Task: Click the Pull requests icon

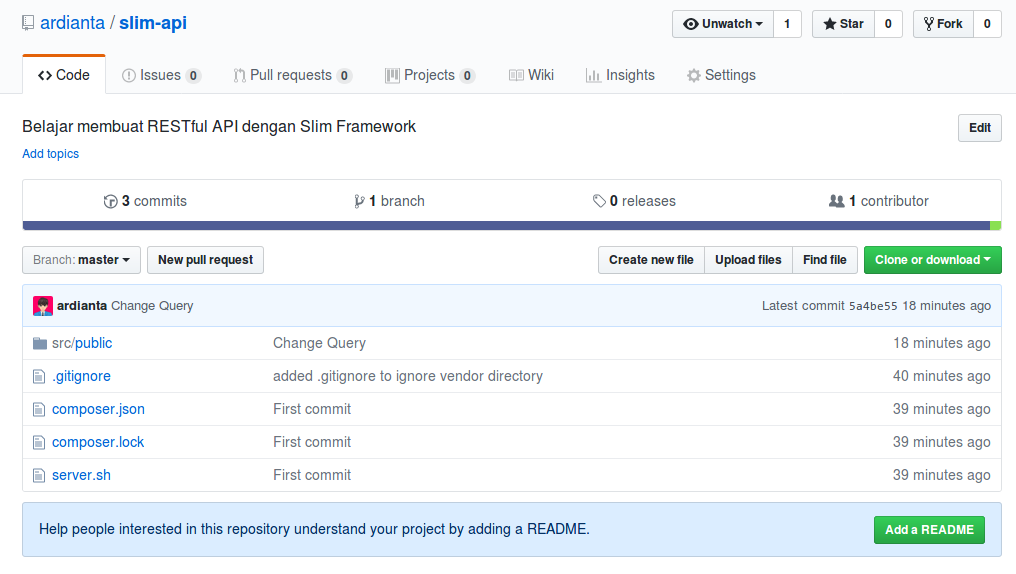Action: pos(239,76)
